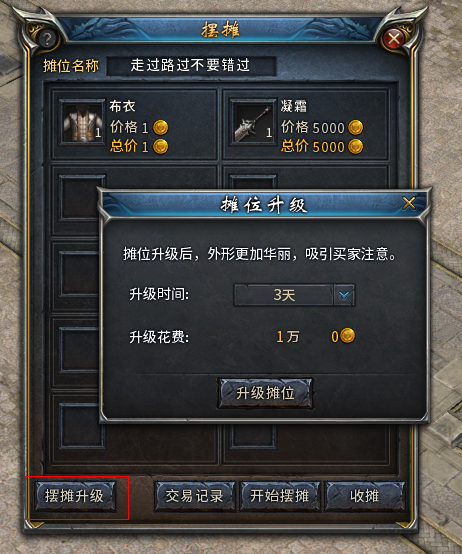The height and width of the screenshot is (554, 462).
Task: Click the 摆摊升级 button
Action: pyautogui.click(x=75, y=496)
